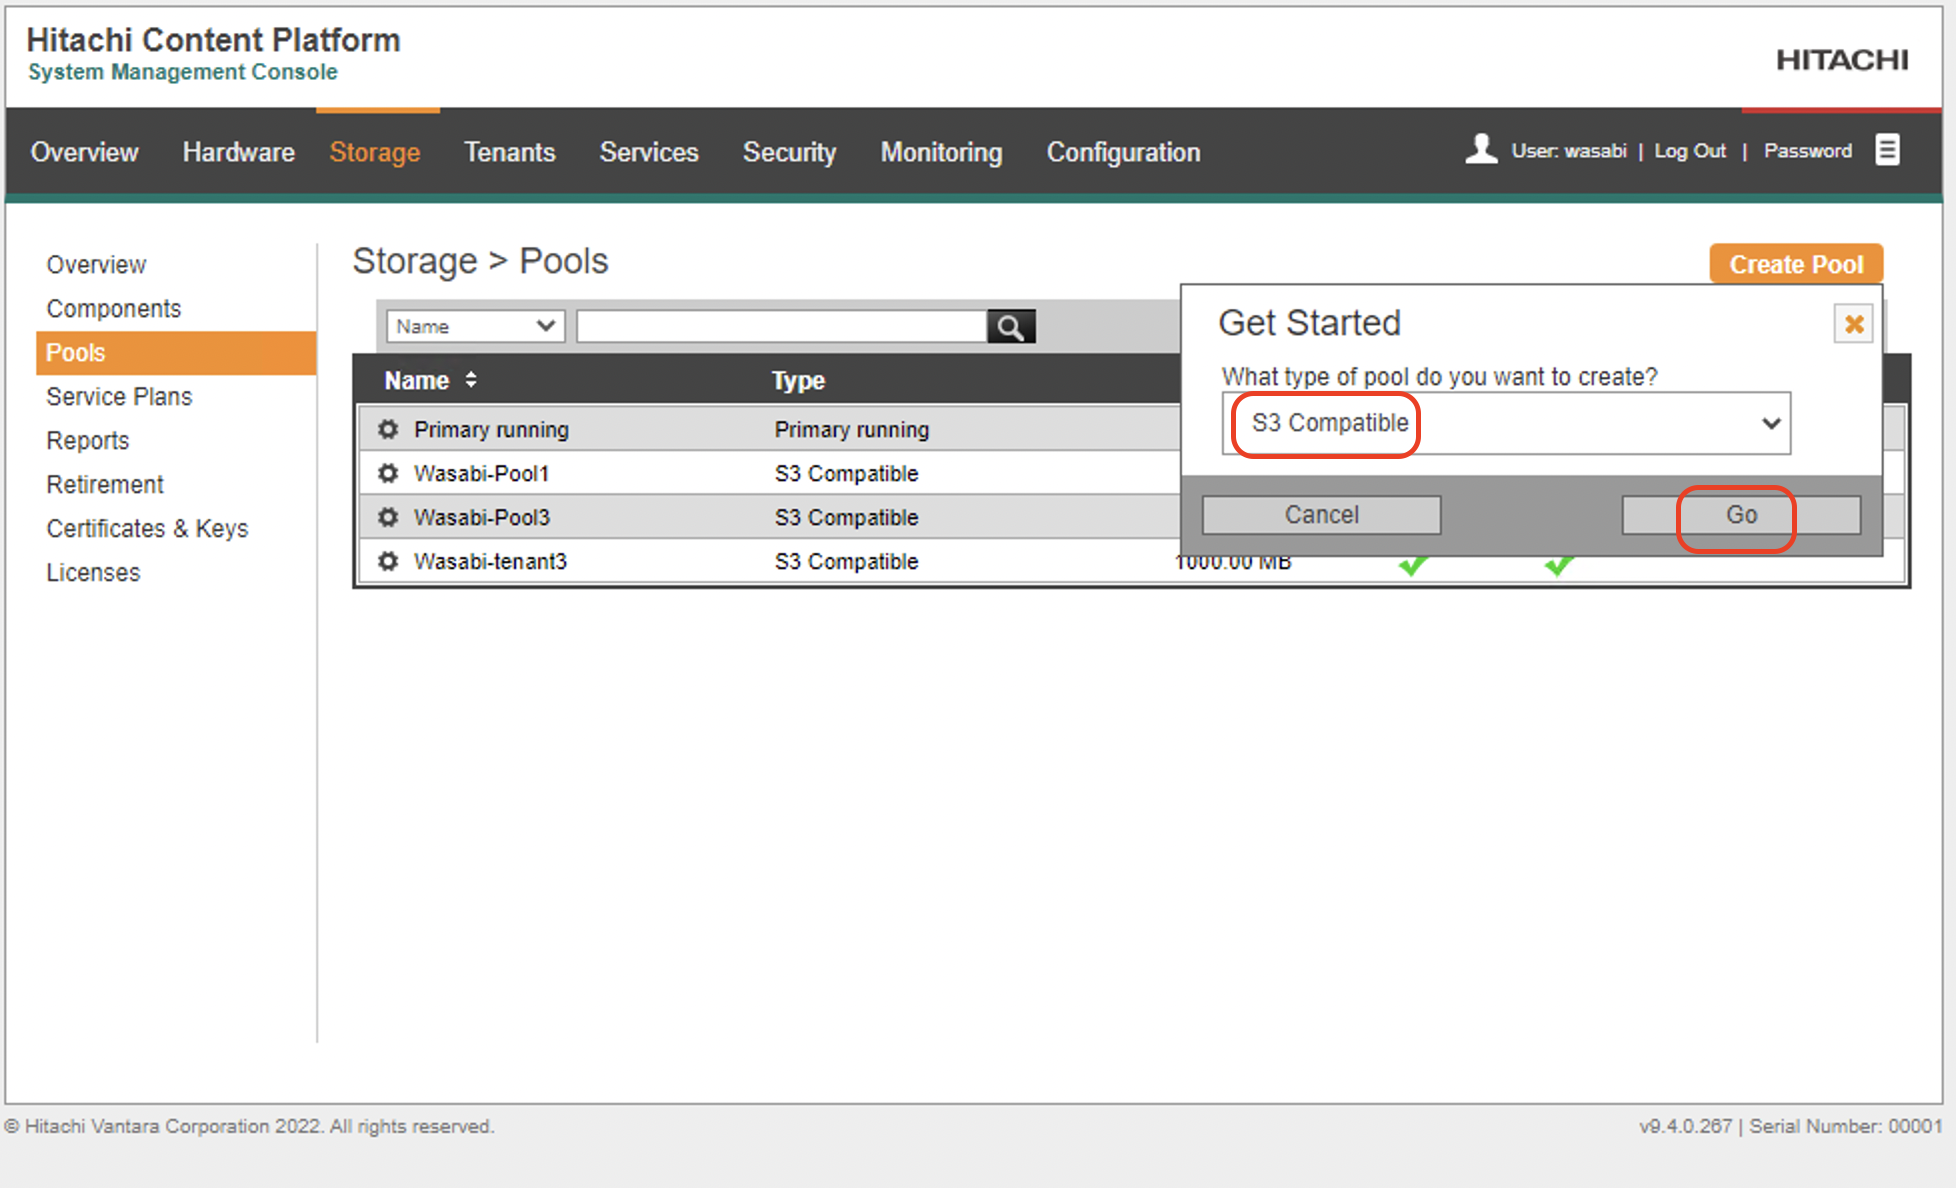Screen dimensions: 1956x1188
Task: Select Overview in the storage sidebar
Action: point(96,265)
